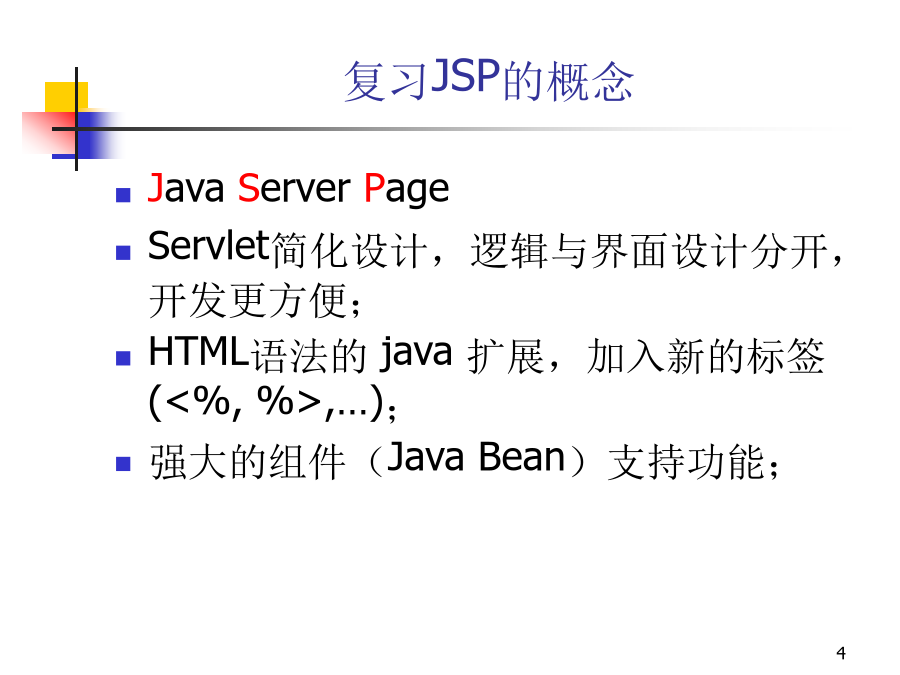The width and height of the screenshot is (900, 675).
Task: Select the text Java Server Page
Action: 298,189
